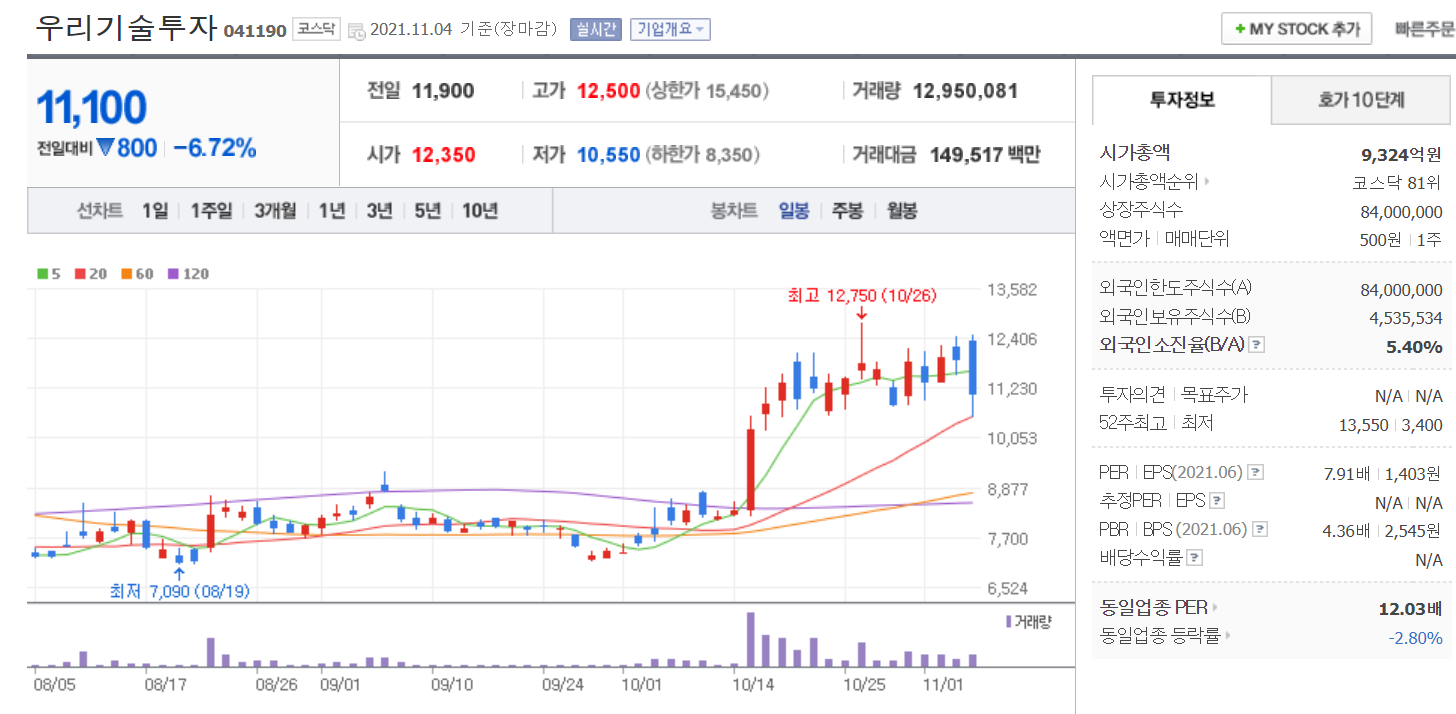Viewport: 1456px width, 714px height.
Task: Select the 월봉 candlestick chart
Action: click(x=902, y=211)
